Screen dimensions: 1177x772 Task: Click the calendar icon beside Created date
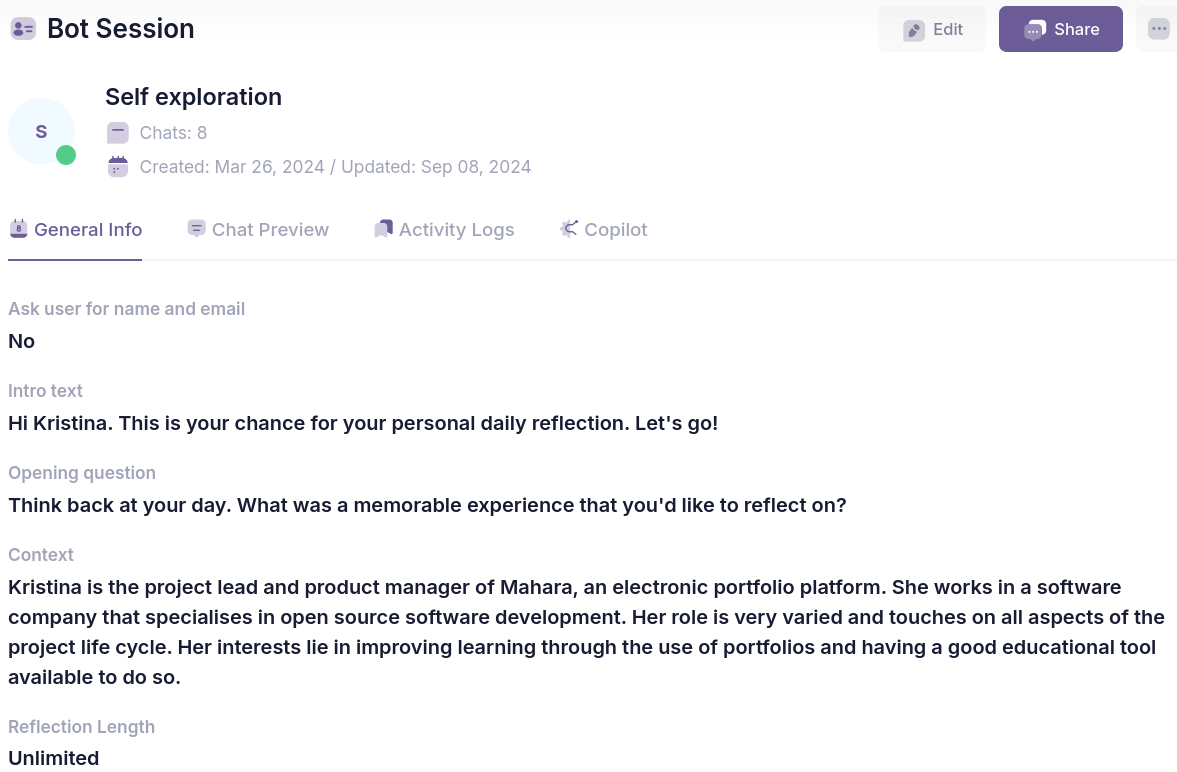[x=118, y=167]
